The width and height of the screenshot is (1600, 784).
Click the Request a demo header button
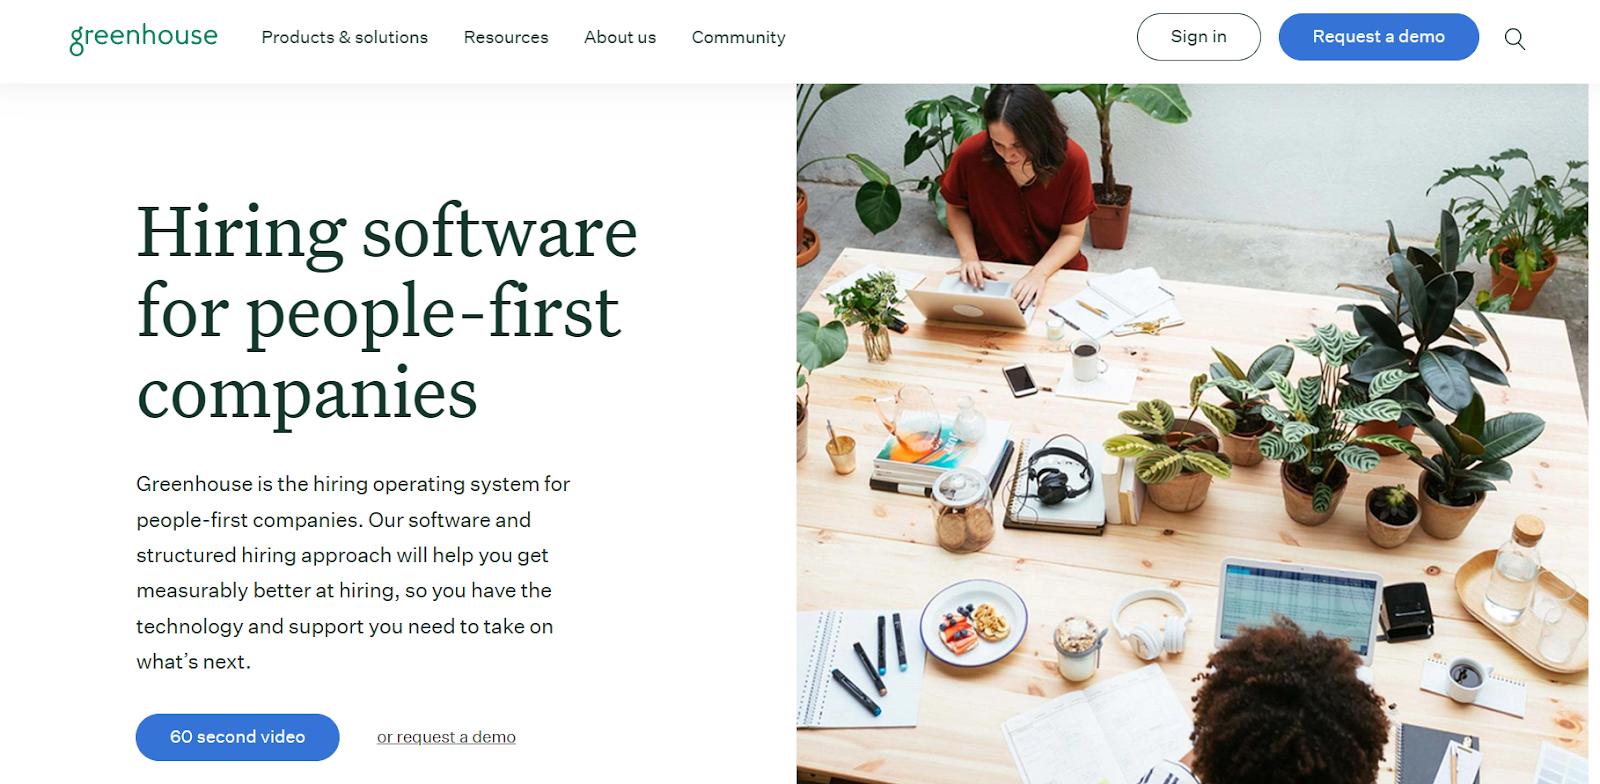[x=1379, y=37]
